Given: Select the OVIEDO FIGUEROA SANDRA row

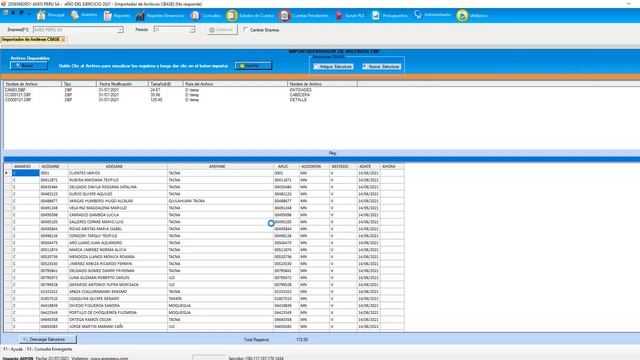Looking at the screenshot, I should pyautogui.click(x=204, y=305).
